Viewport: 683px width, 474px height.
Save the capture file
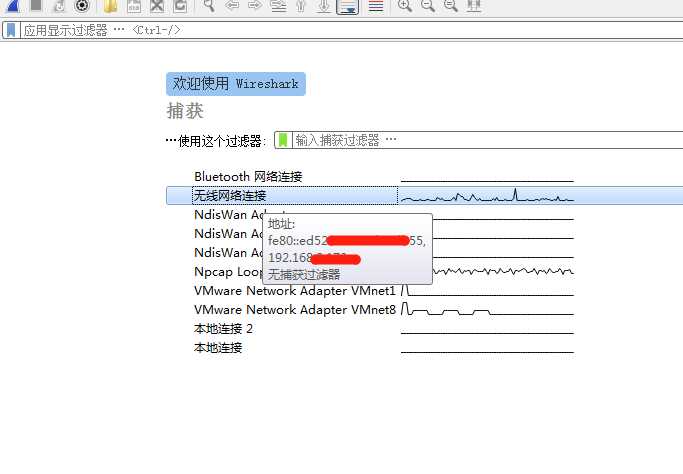[134, 5]
